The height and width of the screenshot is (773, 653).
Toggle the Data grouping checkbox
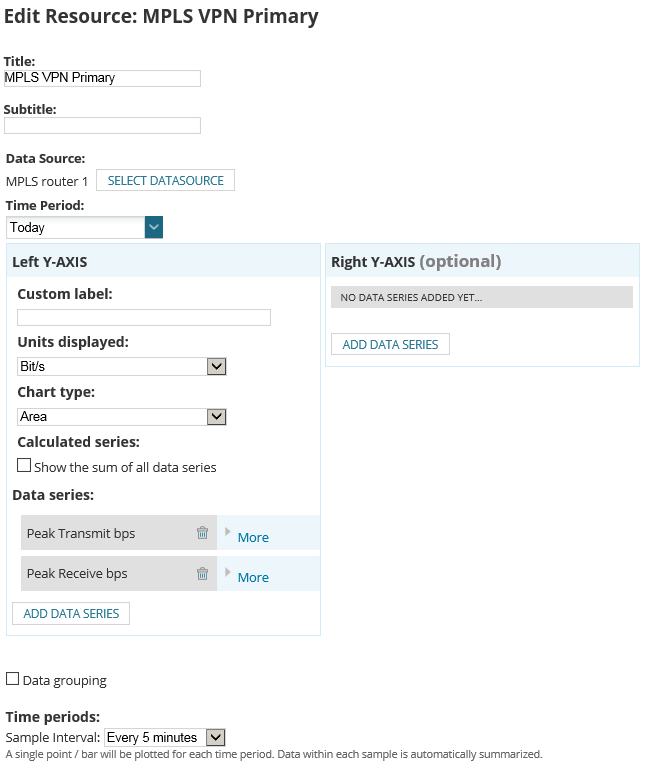pos(12,679)
